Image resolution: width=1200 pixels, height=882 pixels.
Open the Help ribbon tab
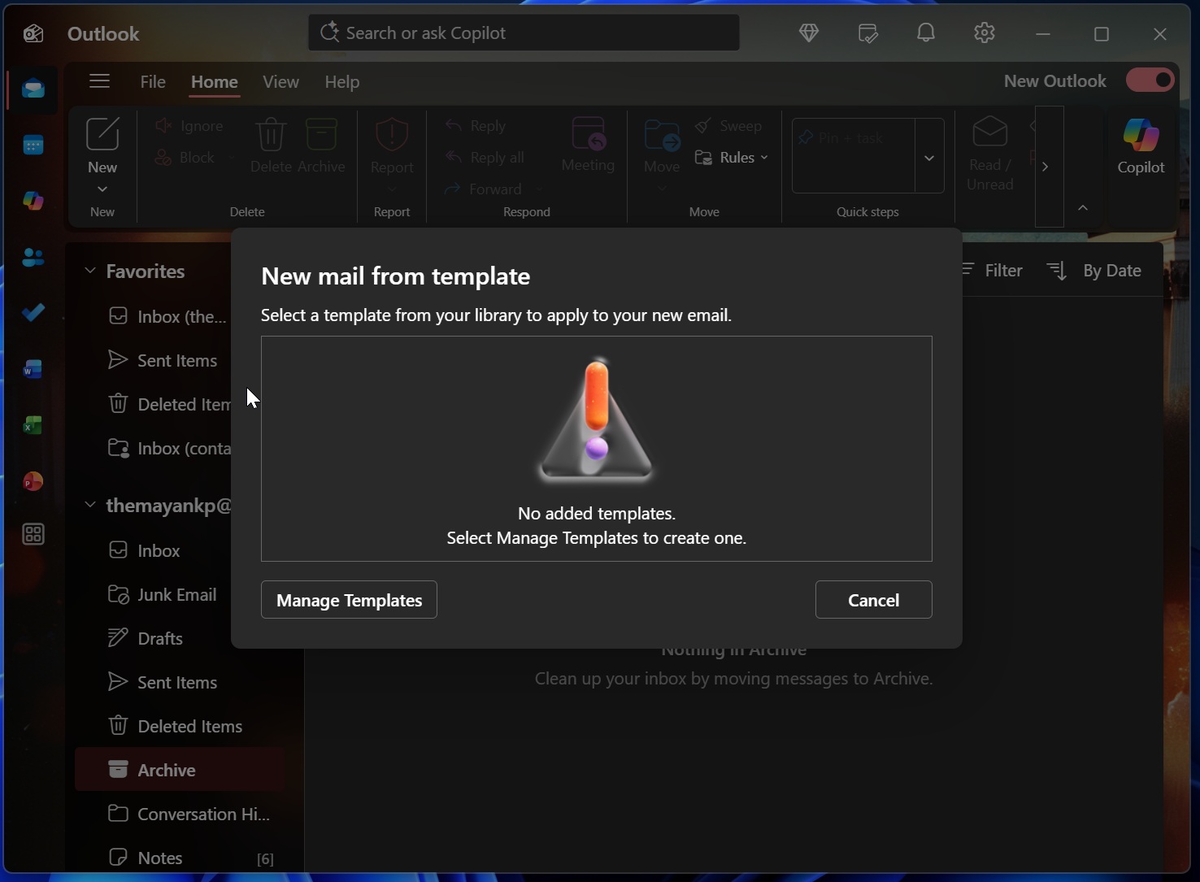click(x=342, y=82)
